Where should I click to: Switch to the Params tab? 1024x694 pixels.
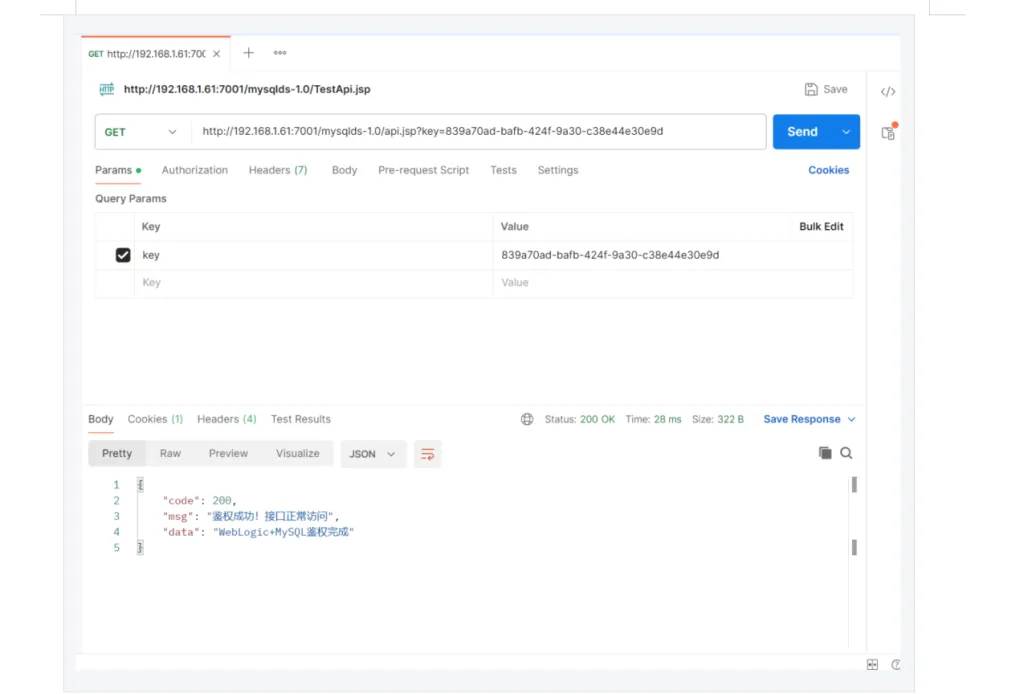point(118,170)
